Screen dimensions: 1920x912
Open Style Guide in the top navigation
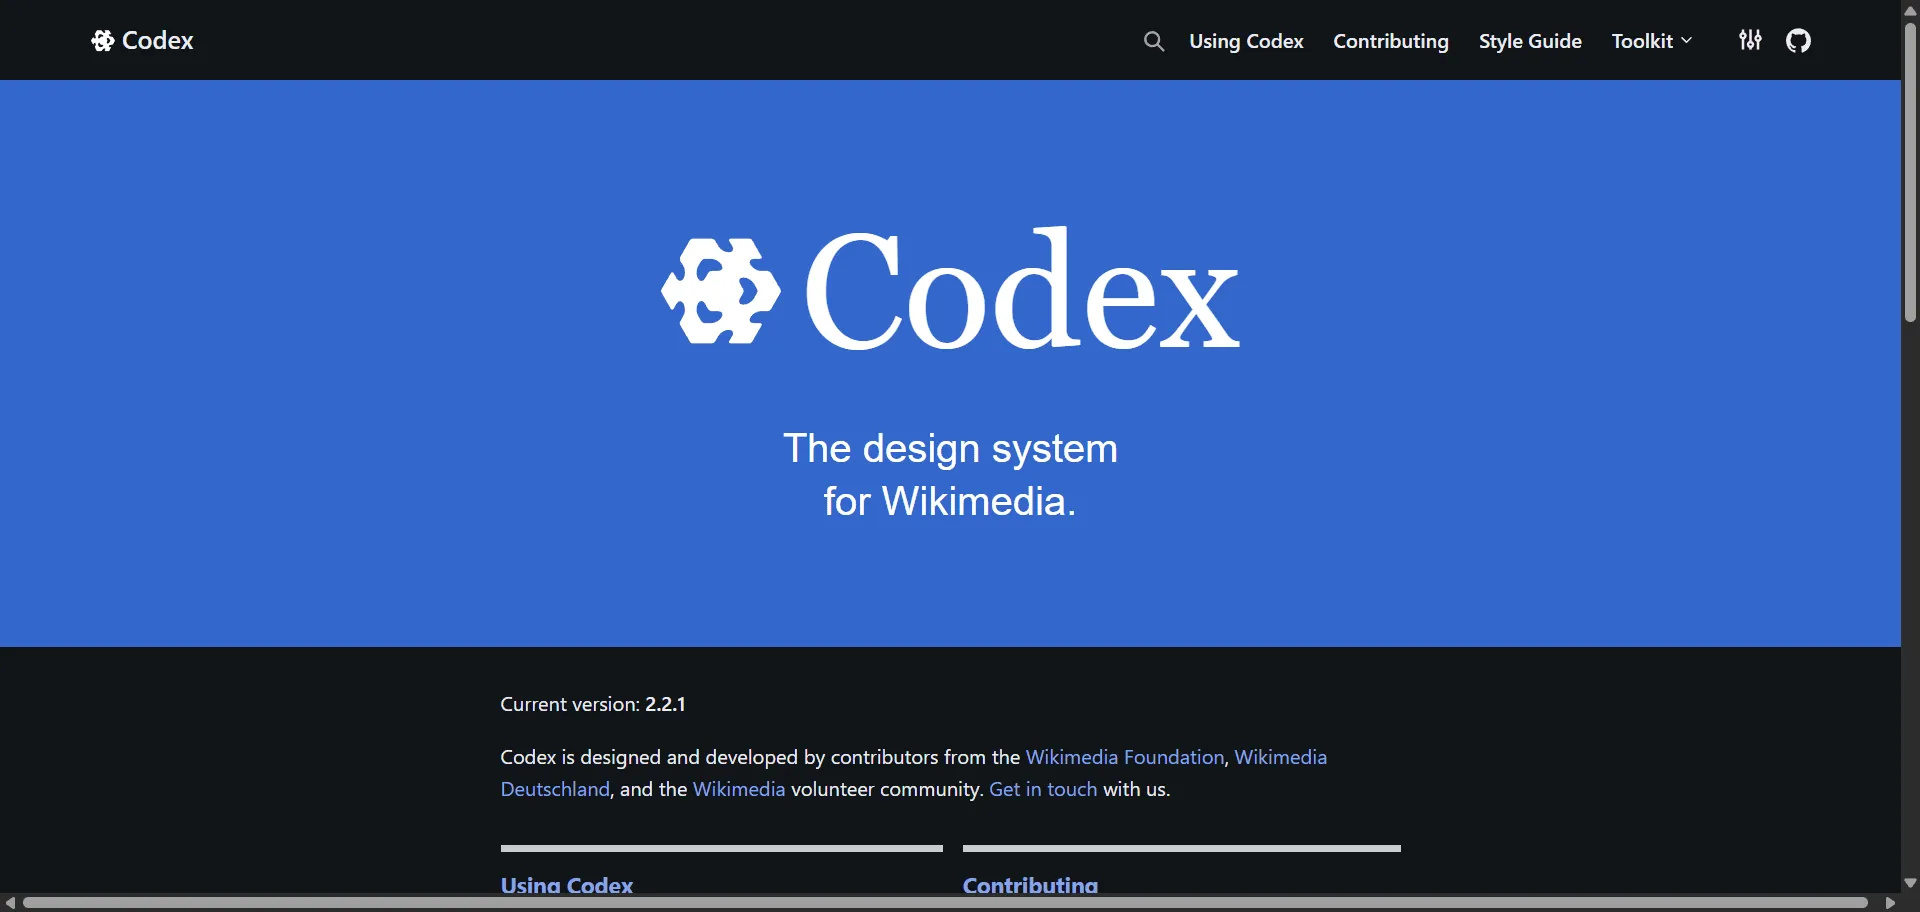[1529, 41]
